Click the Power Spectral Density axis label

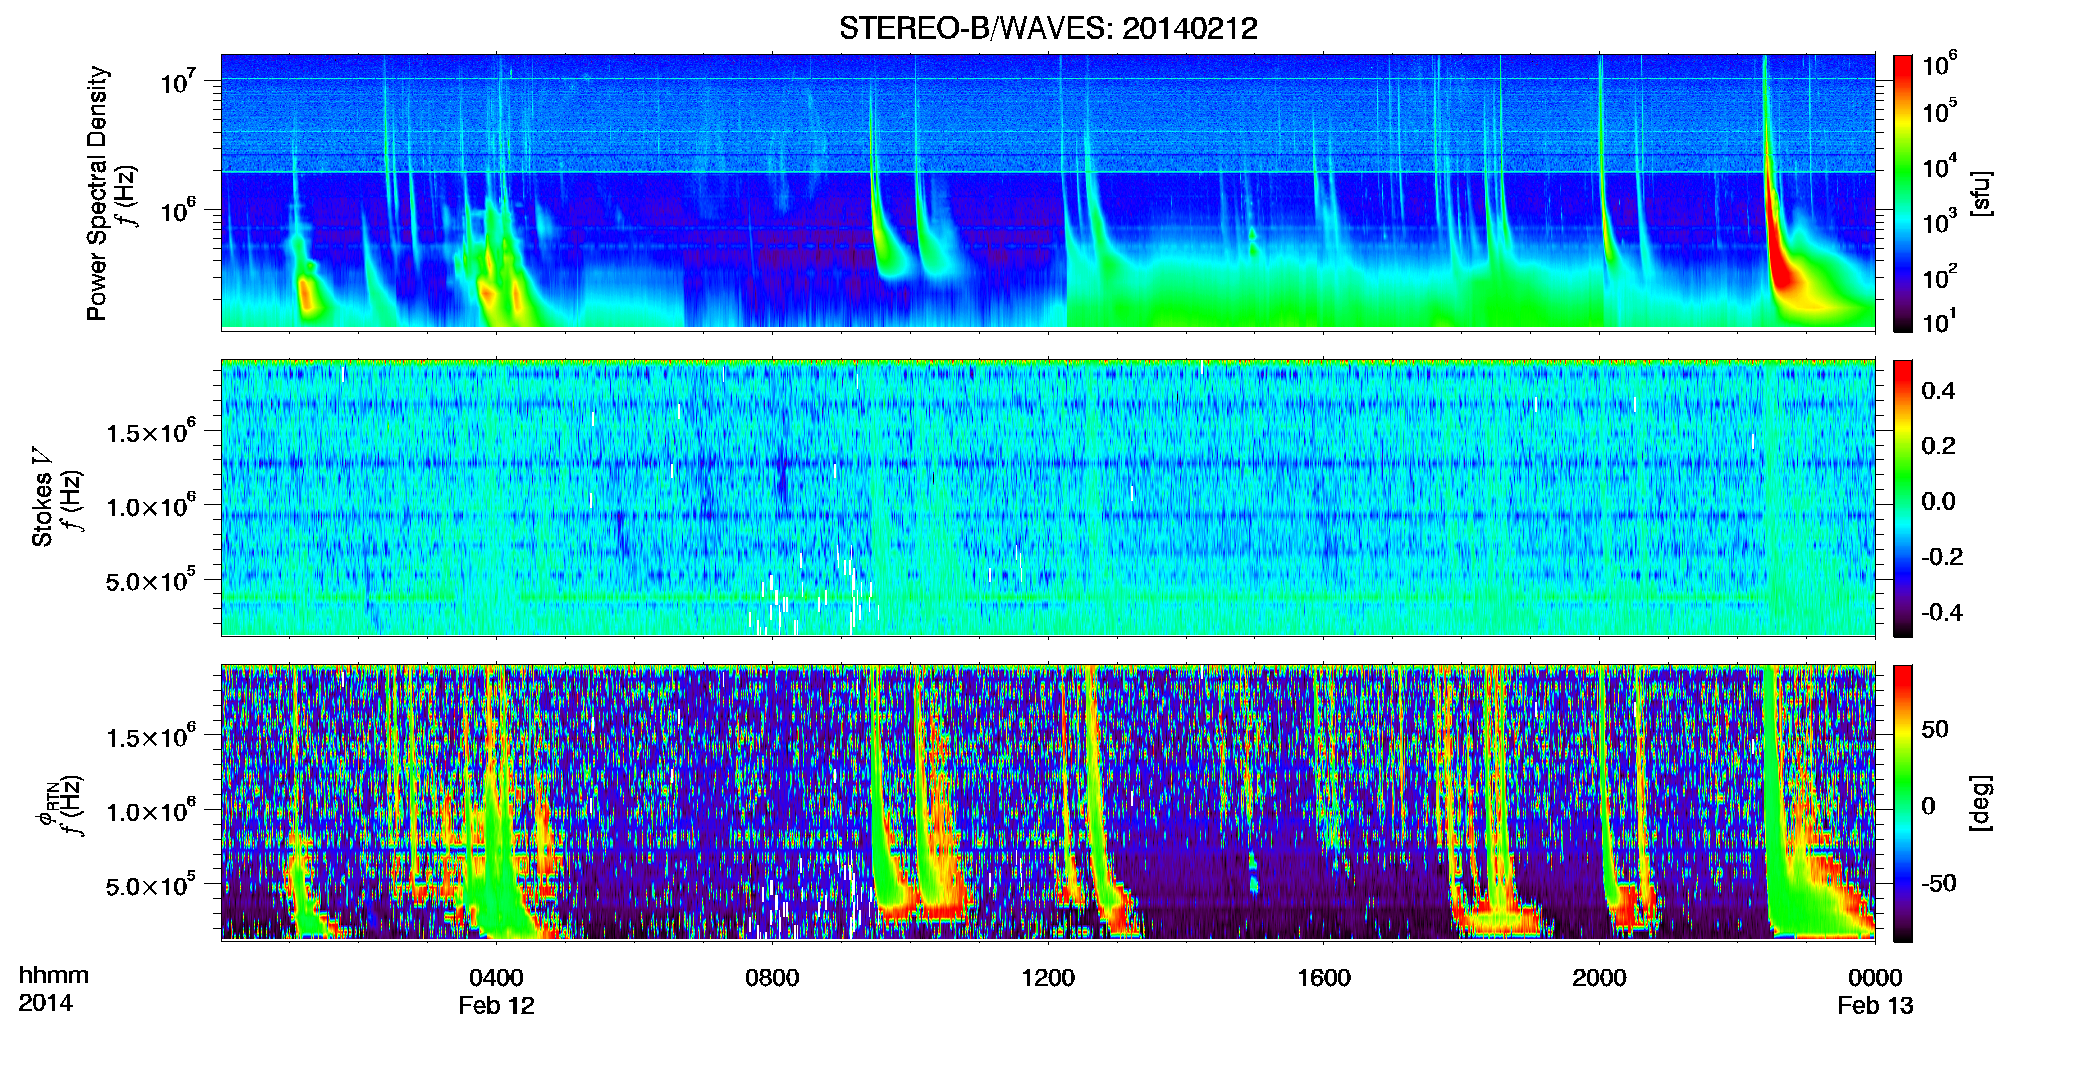pos(97,193)
